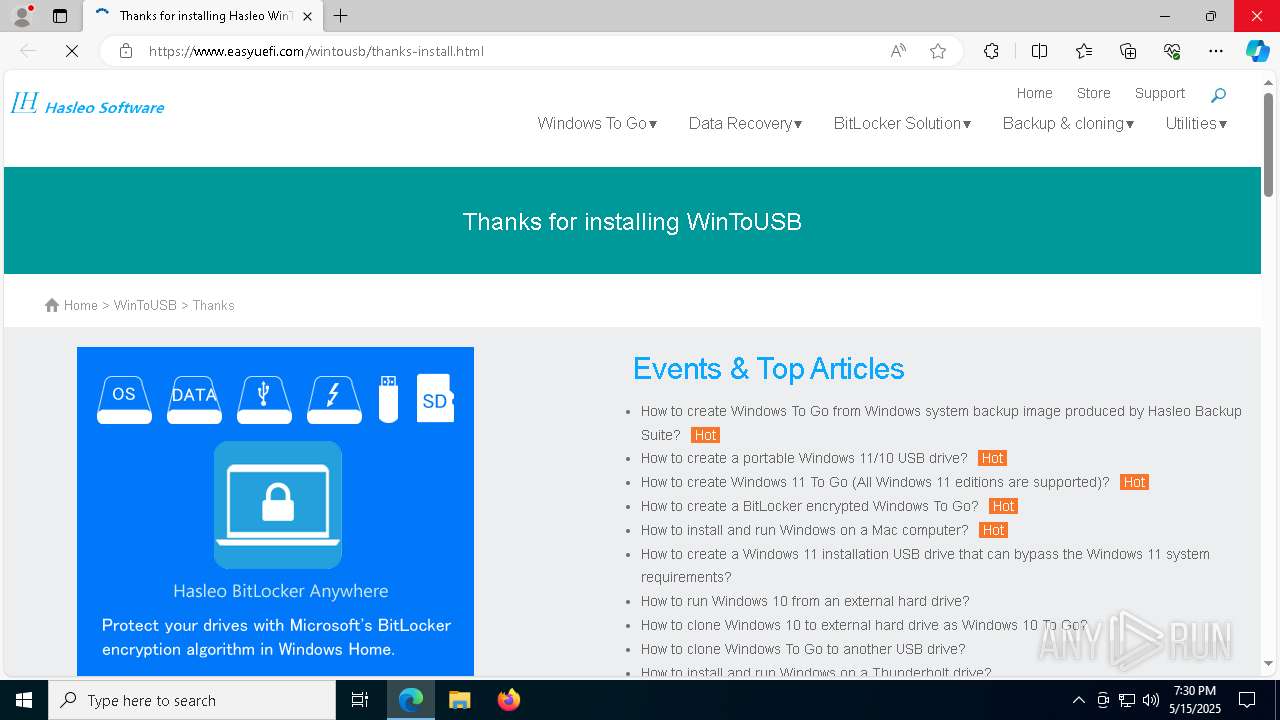The image size is (1280, 720).
Task: Open the Copilot sidebar icon
Action: (1258, 51)
